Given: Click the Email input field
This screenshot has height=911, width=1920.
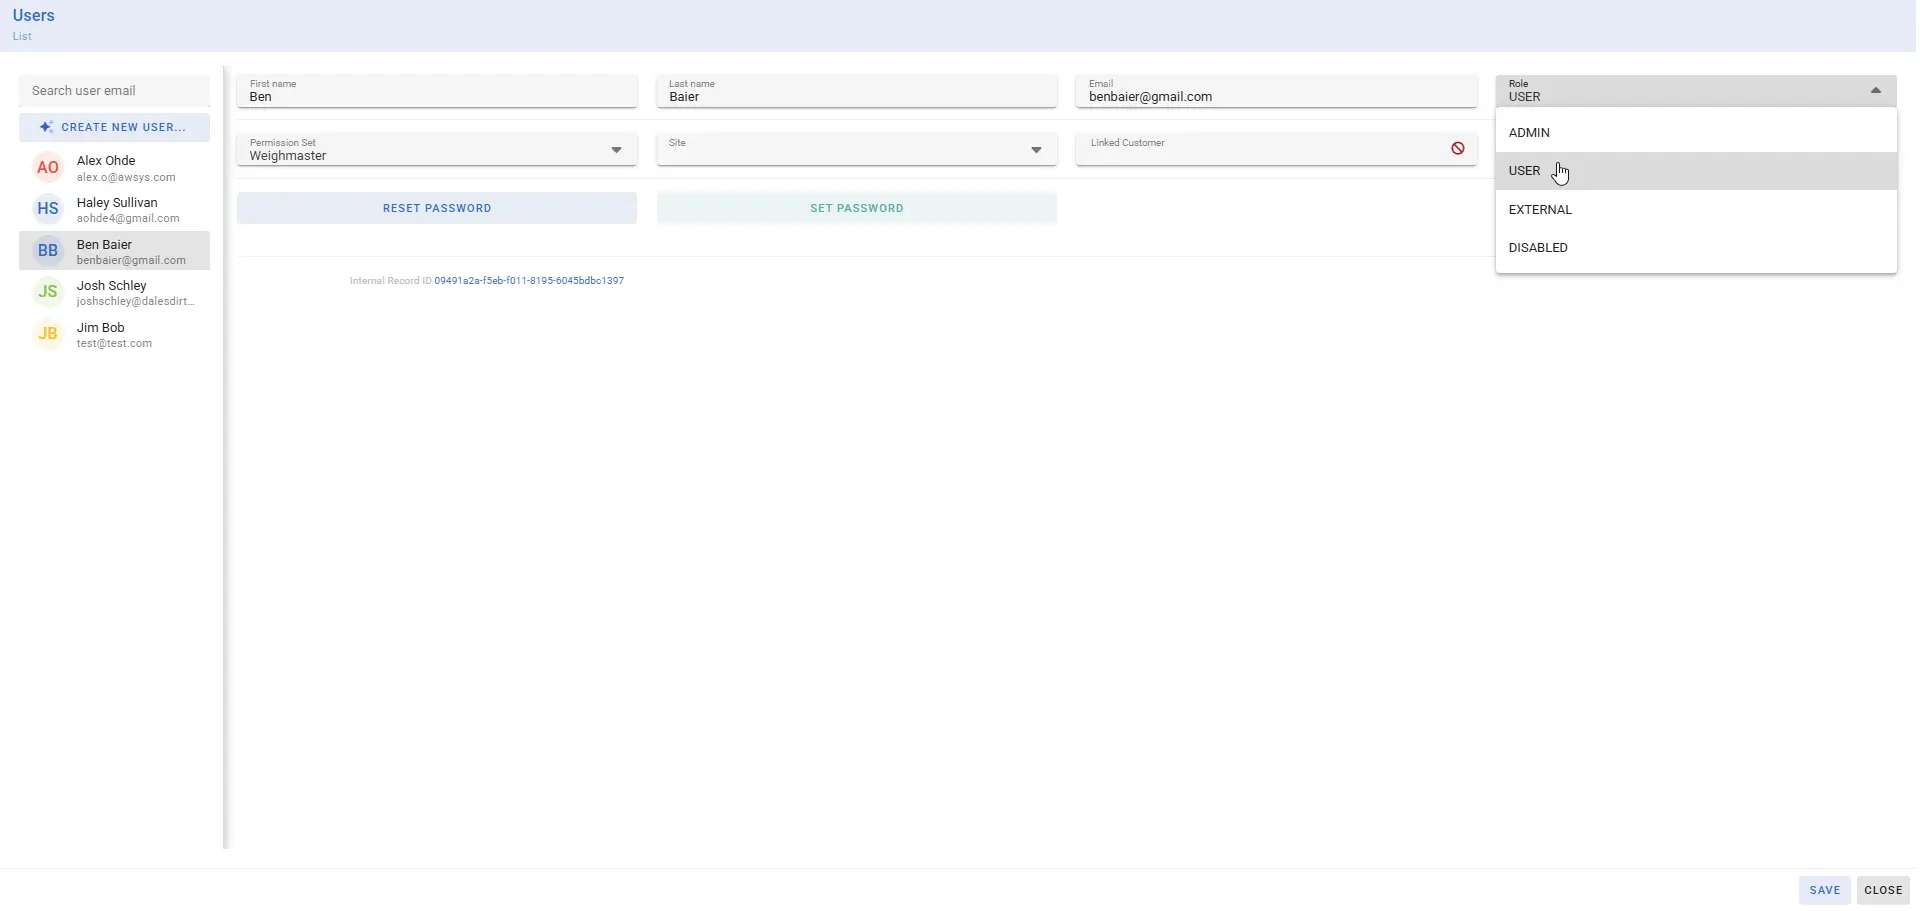Looking at the screenshot, I should (1275, 97).
